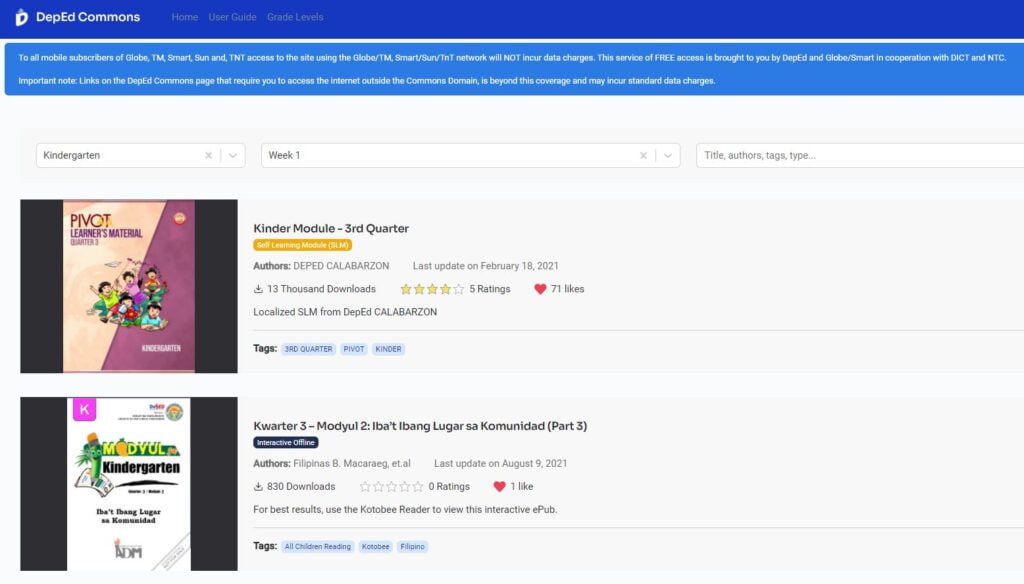Screen dimensions: 1024x584
Task: Open the Week 1 combo box field
Action: tap(471, 155)
